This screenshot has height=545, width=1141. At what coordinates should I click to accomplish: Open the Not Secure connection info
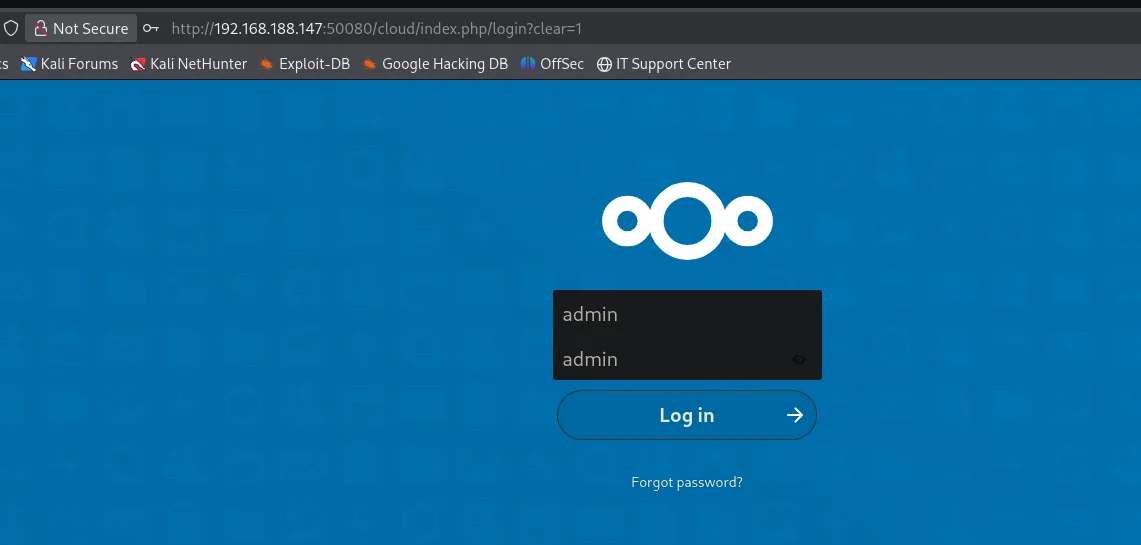81,28
